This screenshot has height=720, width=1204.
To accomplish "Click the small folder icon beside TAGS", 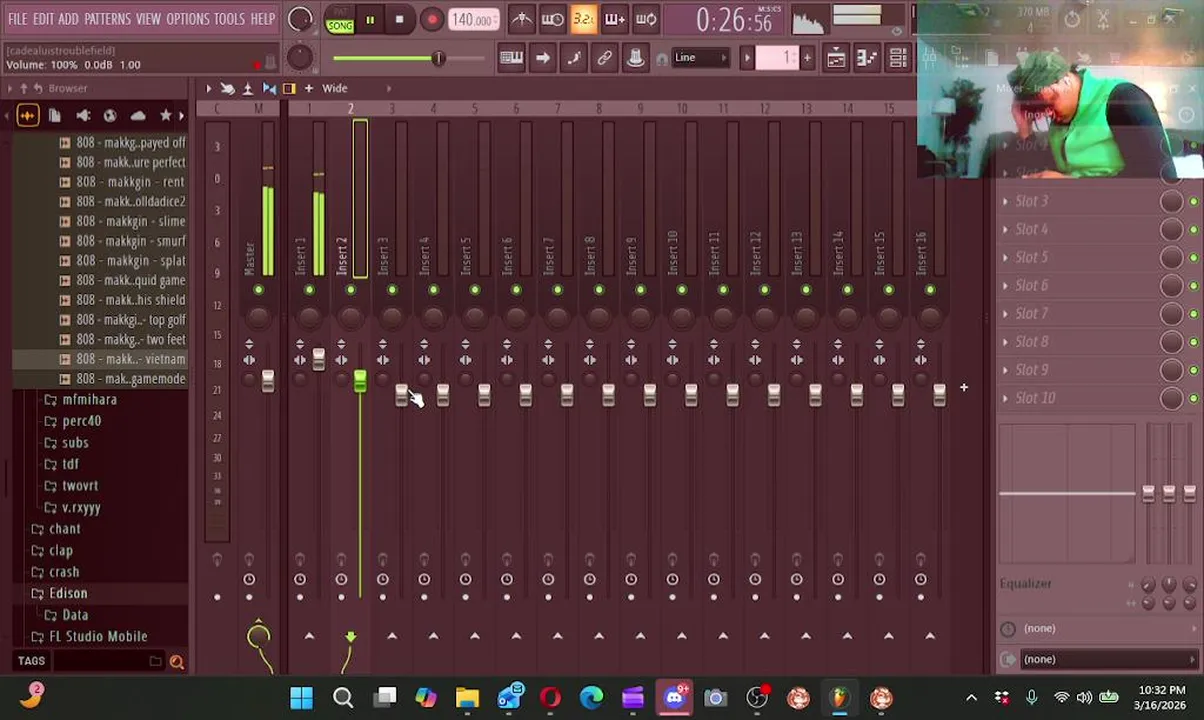I will tap(155, 661).
